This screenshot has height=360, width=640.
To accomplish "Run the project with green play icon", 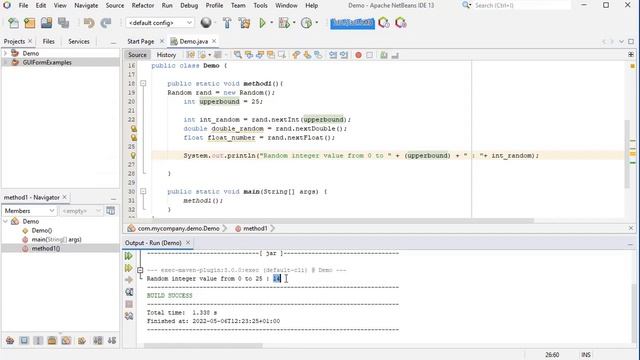I will (x=262, y=23).
